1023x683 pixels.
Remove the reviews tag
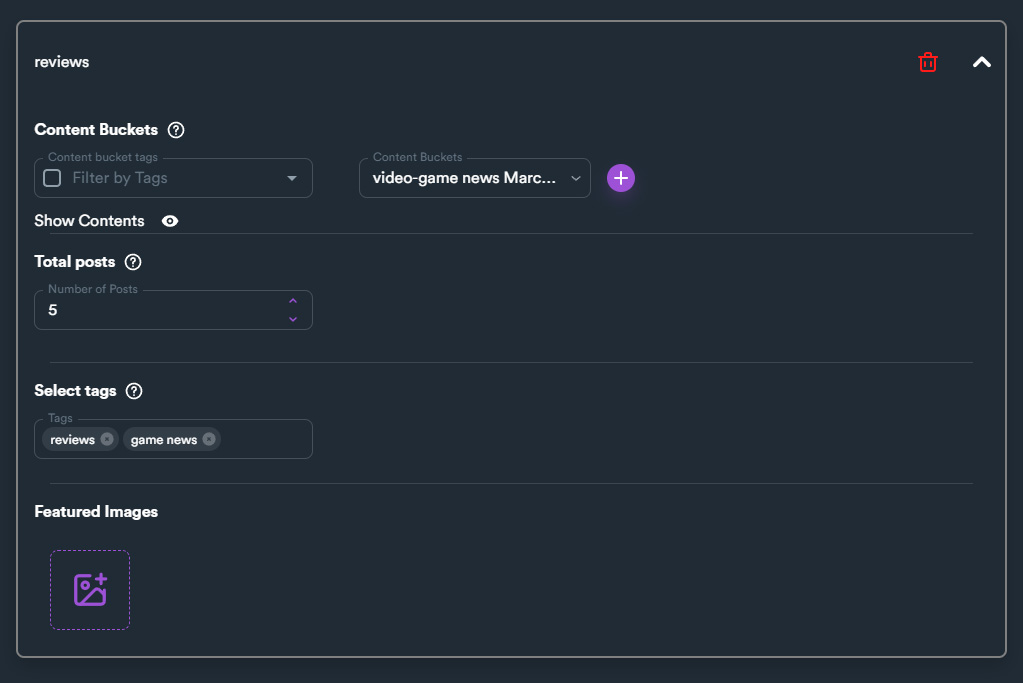107,439
